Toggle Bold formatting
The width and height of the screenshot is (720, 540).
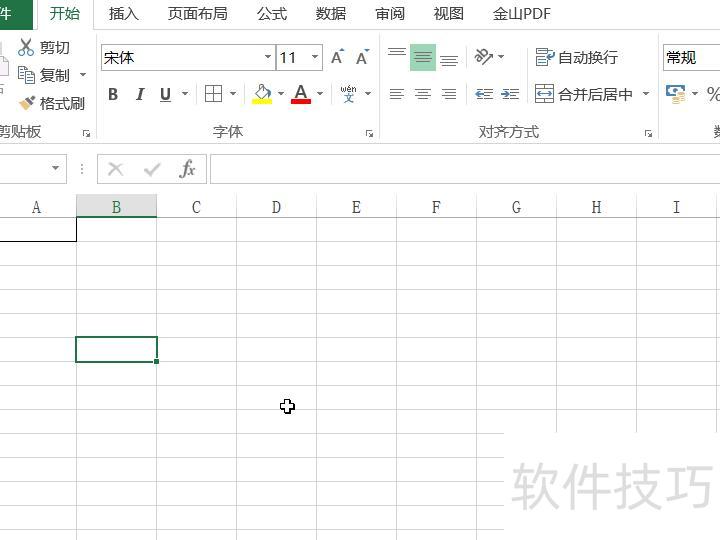coord(113,94)
